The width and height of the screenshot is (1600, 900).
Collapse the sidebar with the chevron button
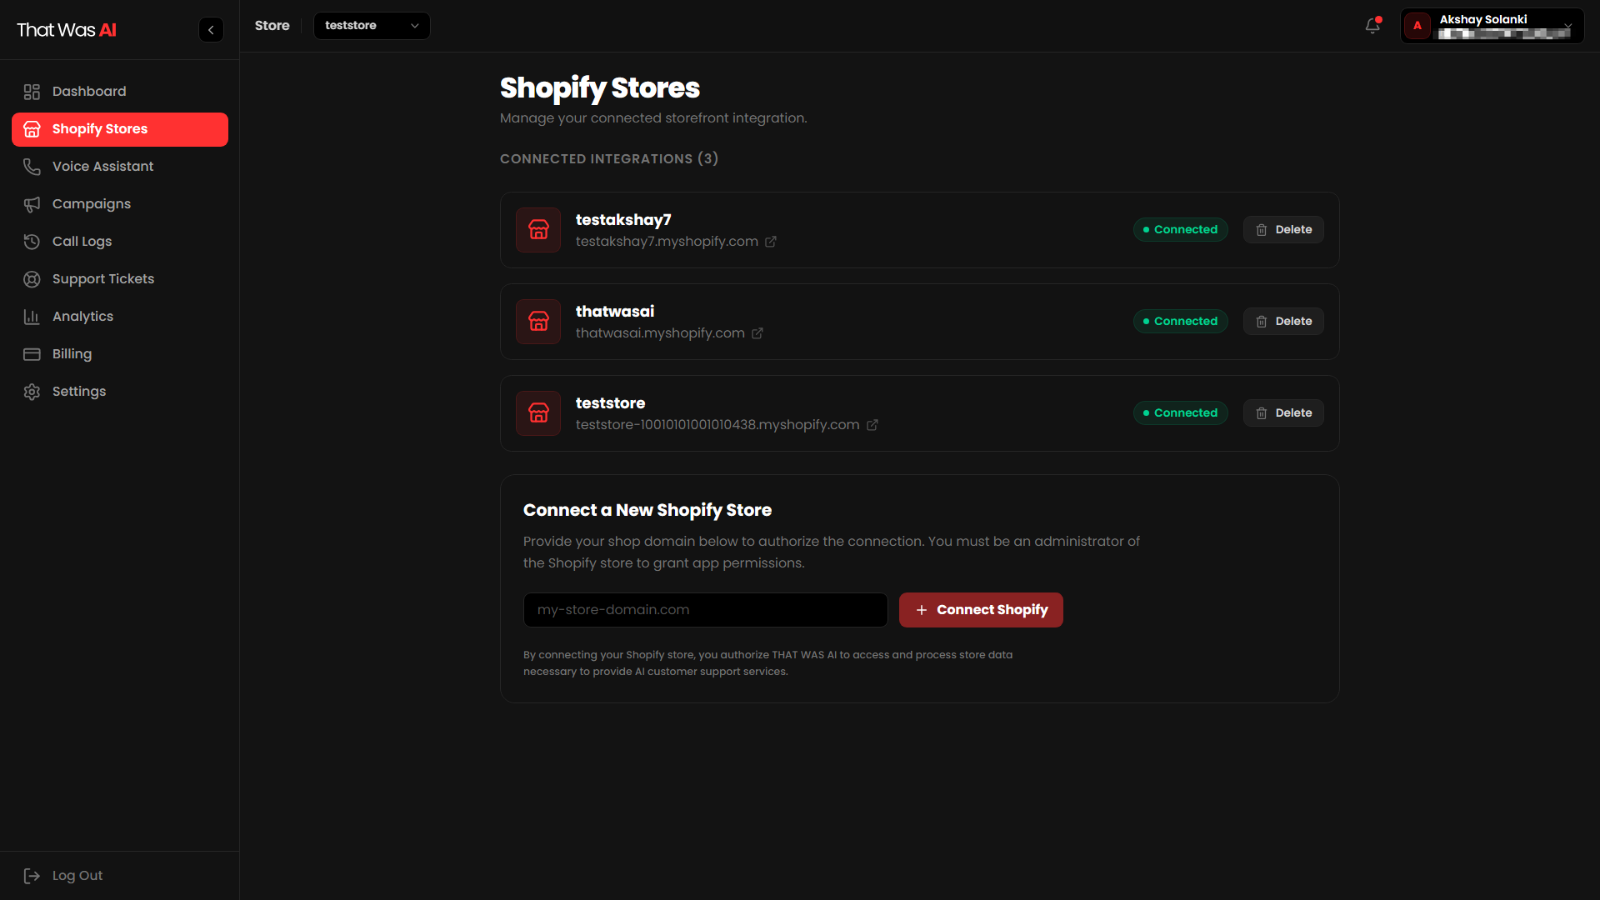click(x=211, y=30)
